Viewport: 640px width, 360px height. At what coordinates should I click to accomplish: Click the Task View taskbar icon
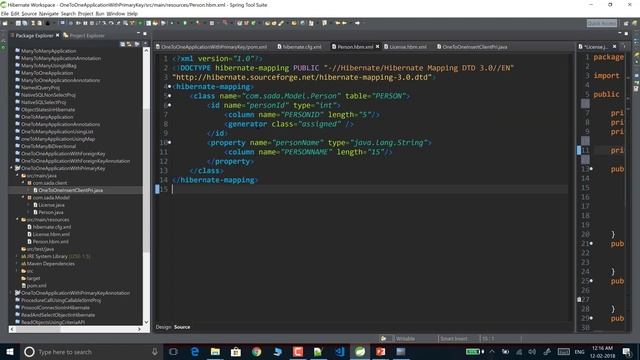tap(173, 352)
